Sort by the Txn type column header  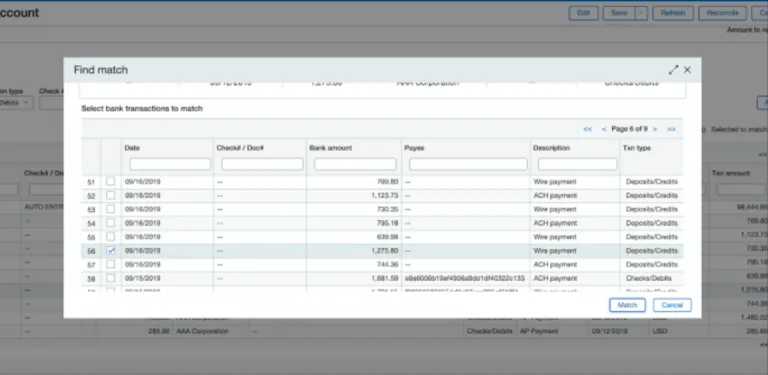637,148
